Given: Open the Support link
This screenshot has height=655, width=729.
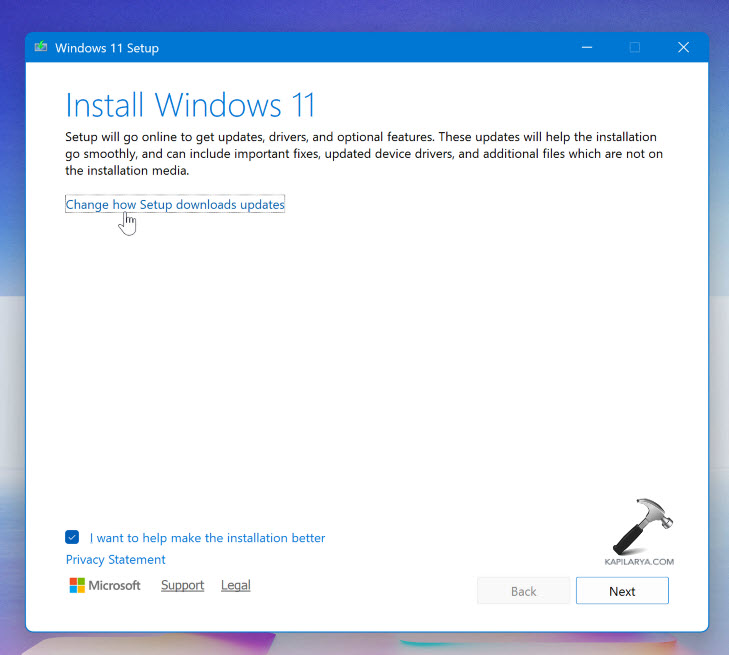Looking at the screenshot, I should [x=182, y=585].
